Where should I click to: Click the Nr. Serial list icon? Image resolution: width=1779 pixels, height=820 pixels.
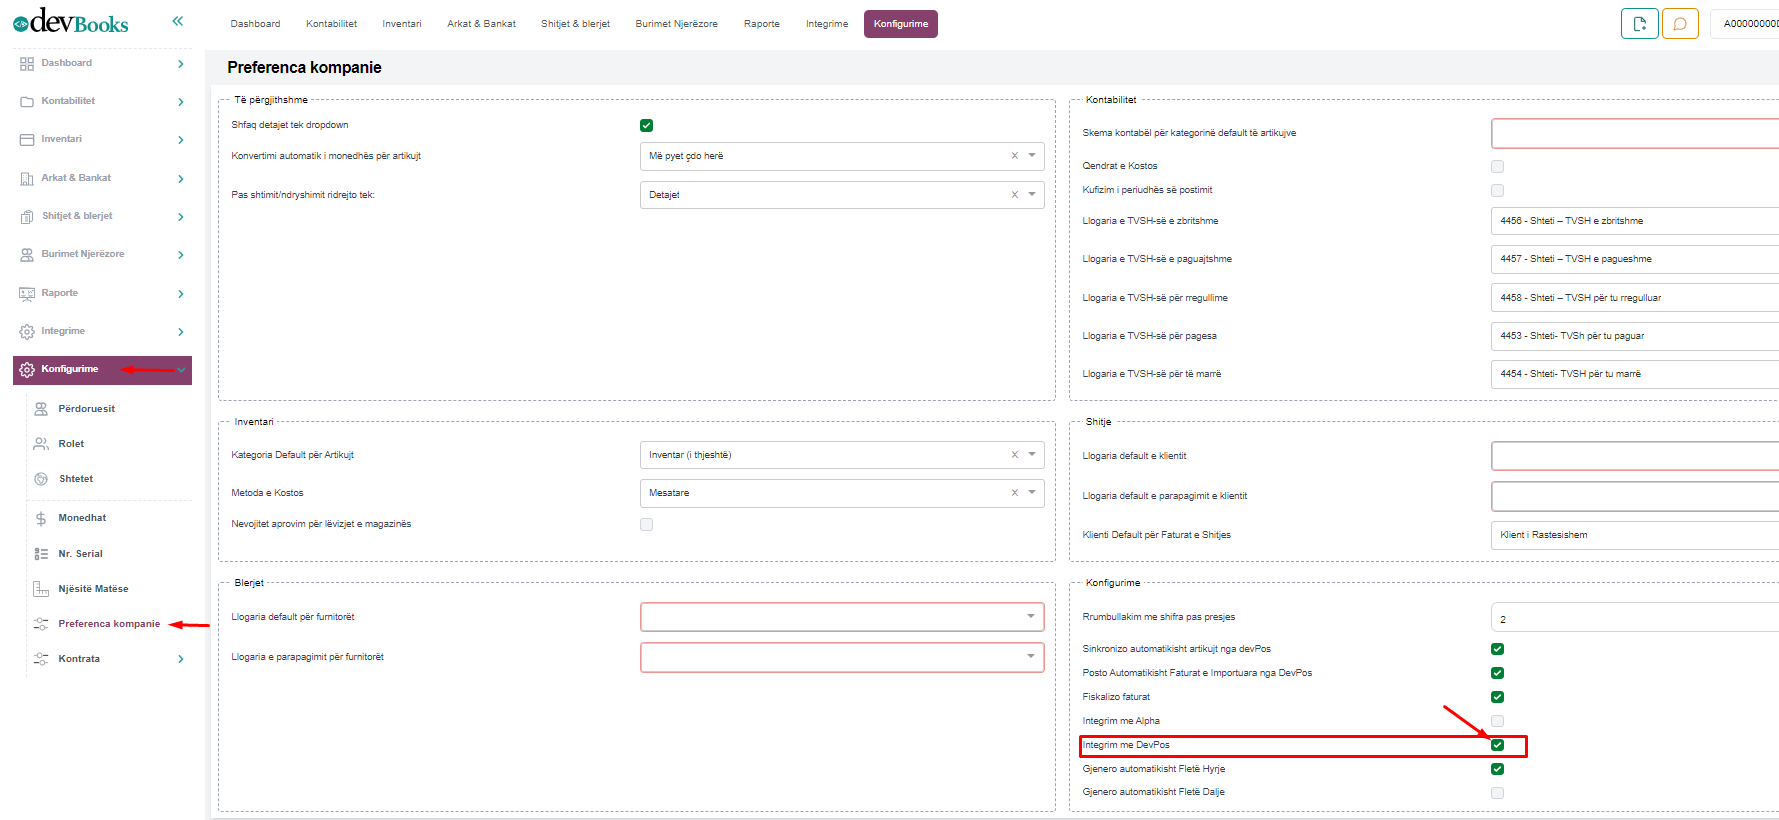(41, 554)
